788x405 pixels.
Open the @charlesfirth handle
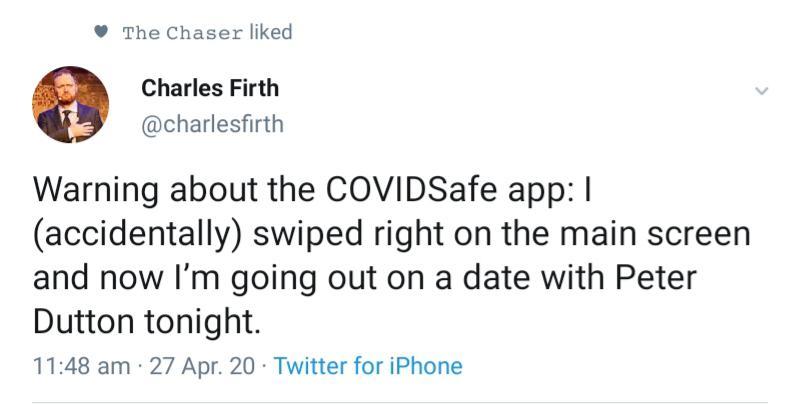tap(213, 124)
